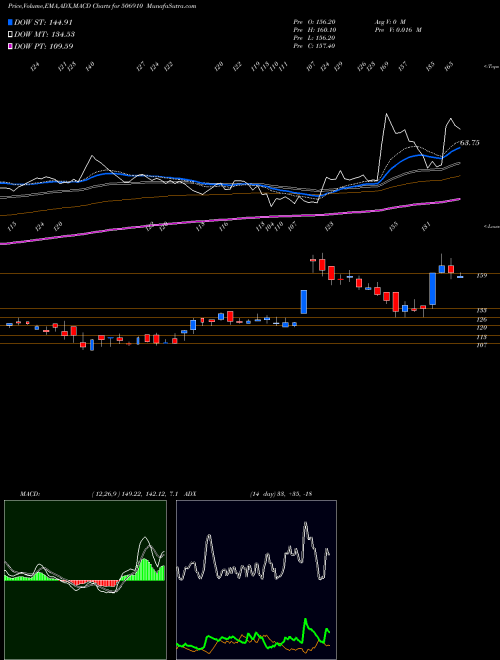
Task: Click the 'ADX' panel heading
Action: coord(190,494)
